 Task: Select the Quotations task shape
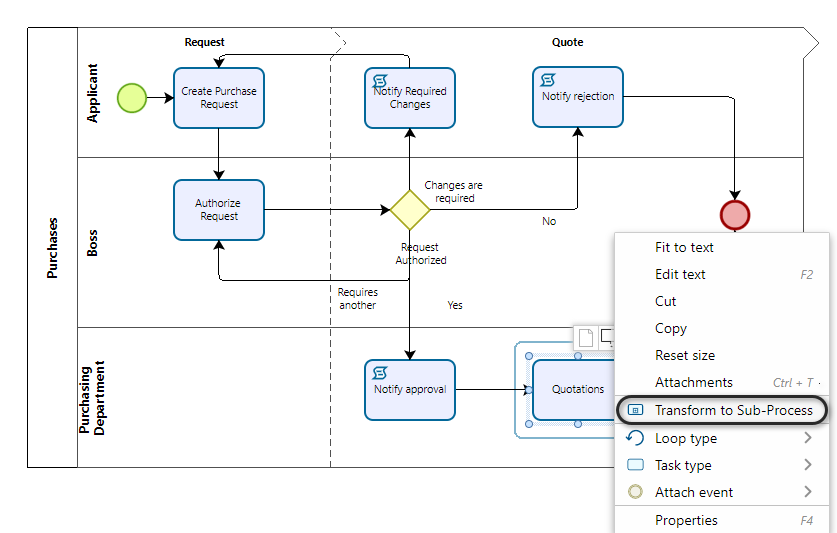click(570, 389)
